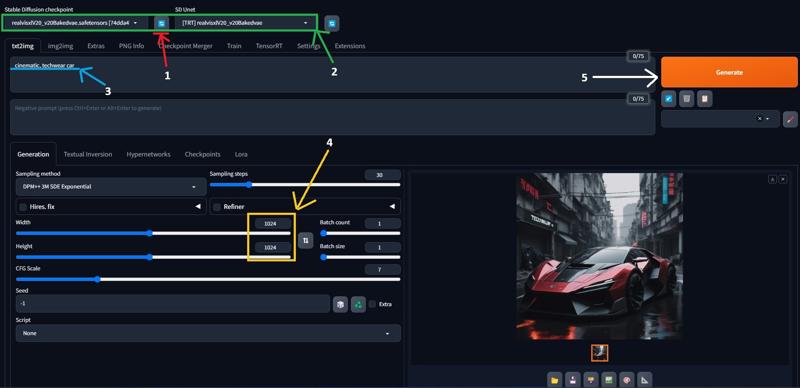Tick the Extra seed checkbox
The width and height of the screenshot is (800, 388).
tap(372, 304)
